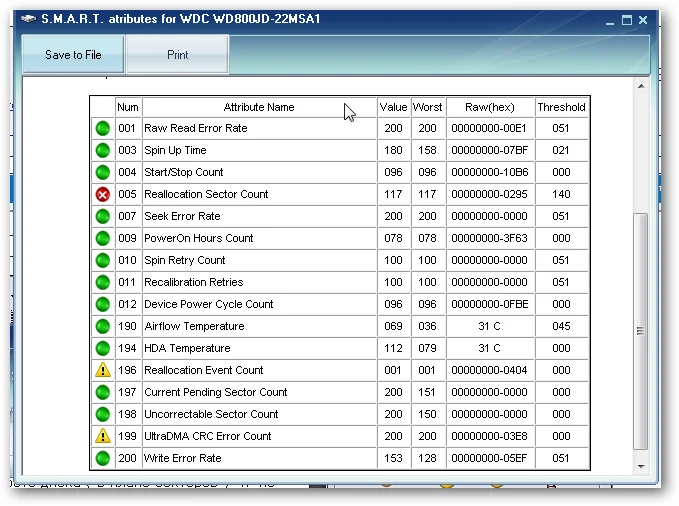Click threshold 045 in Airflow Temperature row
679x506 pixels.
click(561, 326)
